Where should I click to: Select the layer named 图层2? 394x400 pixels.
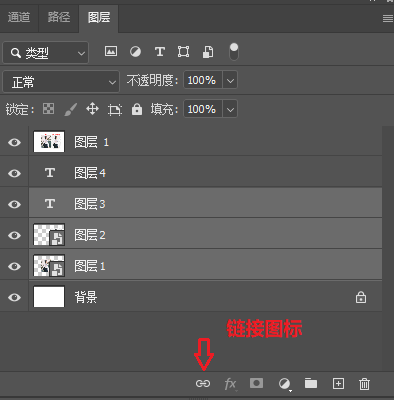(x=90, y=235)
